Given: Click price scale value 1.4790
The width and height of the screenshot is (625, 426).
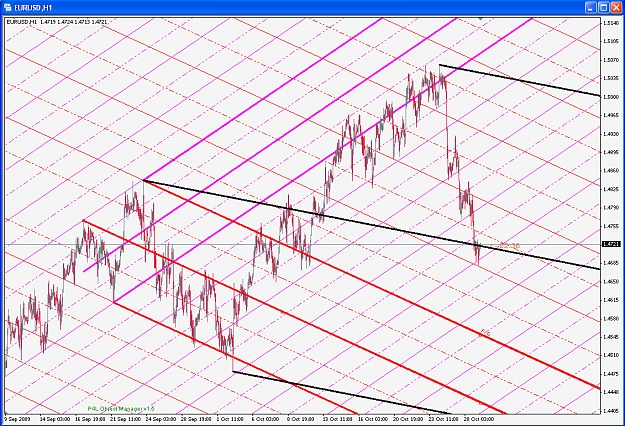Looking at the screenshot, I should [611, 208].
